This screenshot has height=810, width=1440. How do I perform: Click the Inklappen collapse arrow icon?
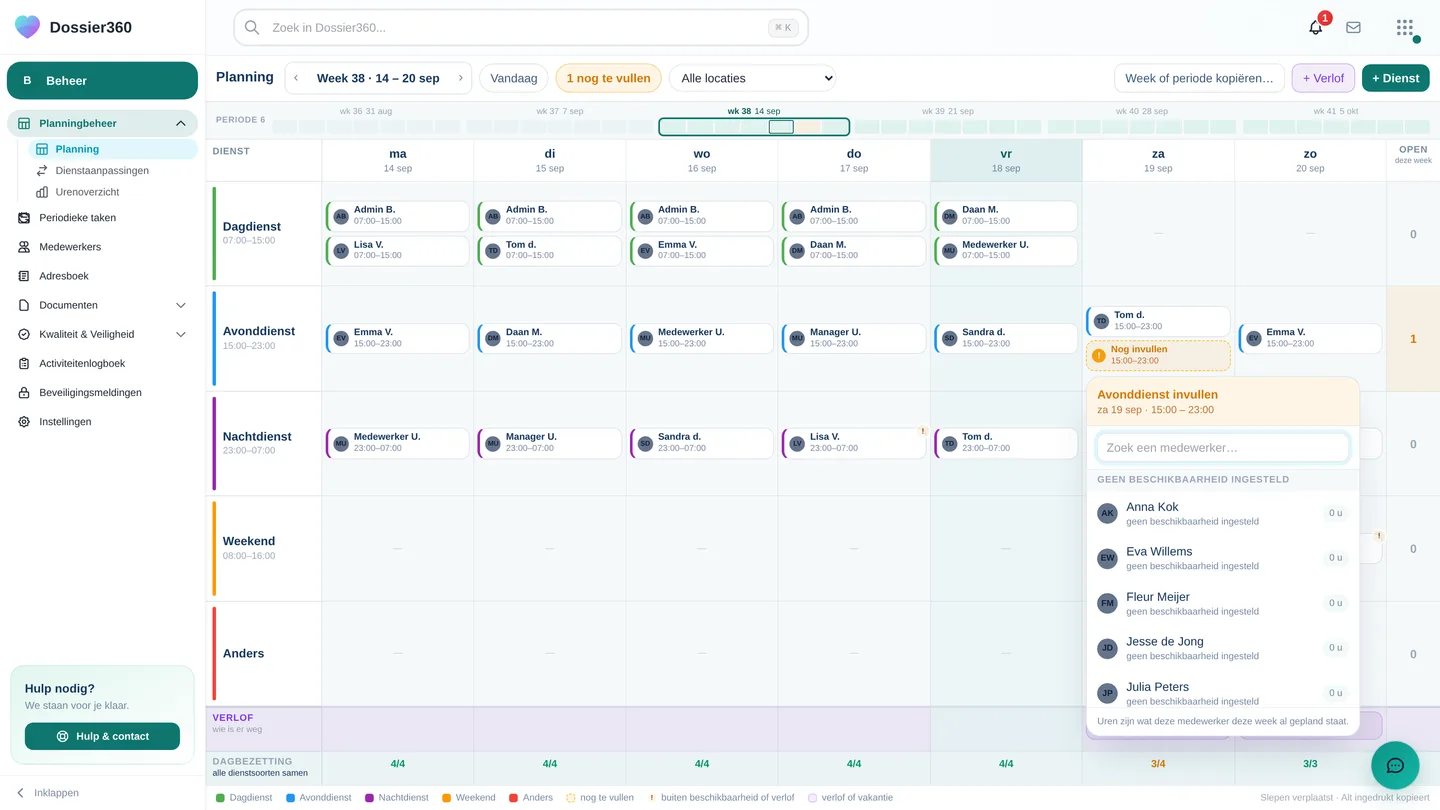pos(20,793)
